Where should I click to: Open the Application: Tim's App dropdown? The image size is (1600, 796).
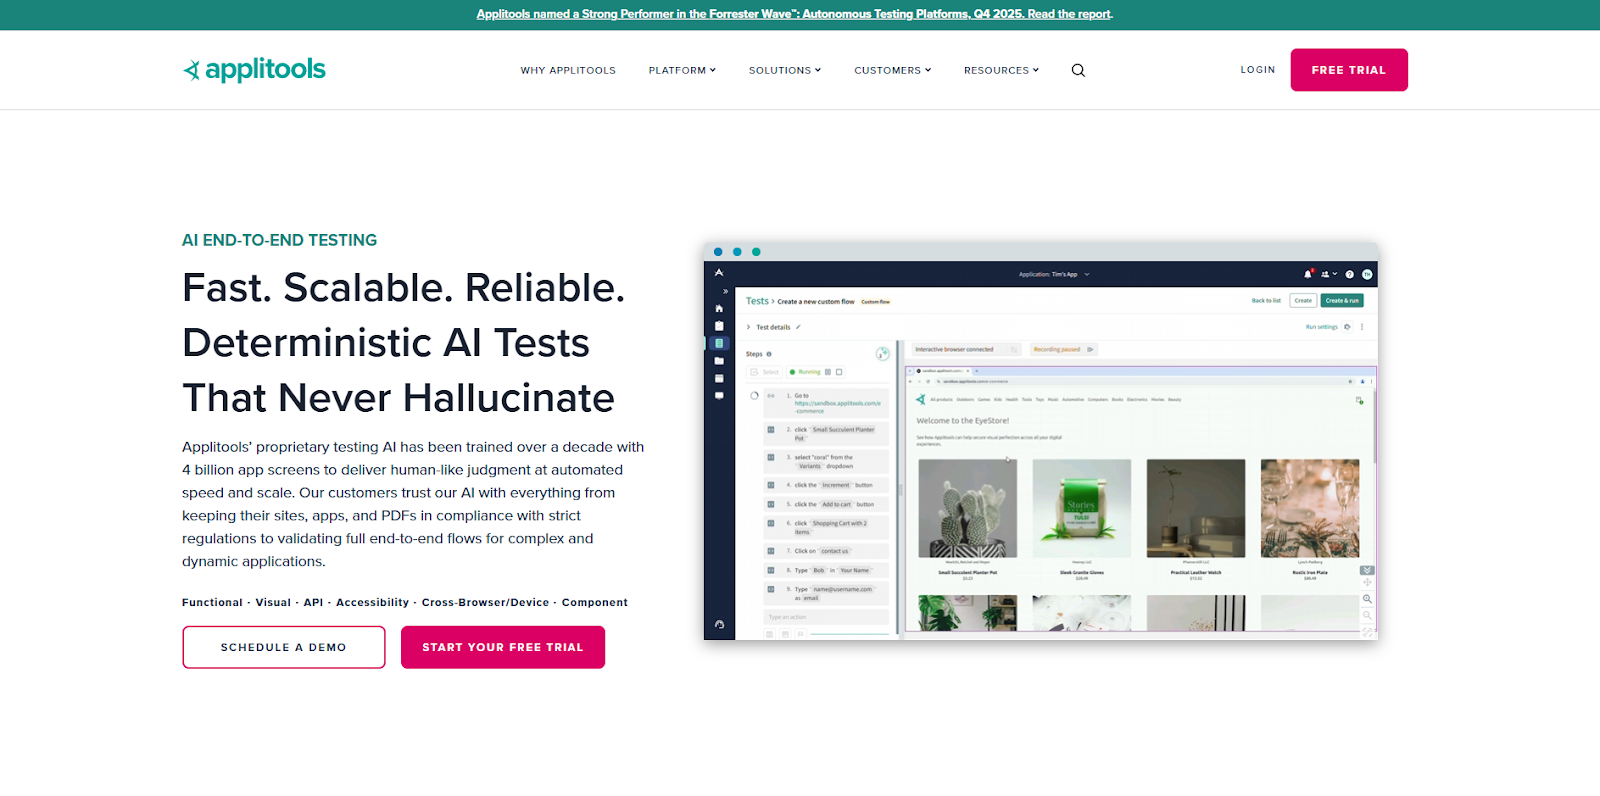pyautogui.click(x=1054, y=274)
